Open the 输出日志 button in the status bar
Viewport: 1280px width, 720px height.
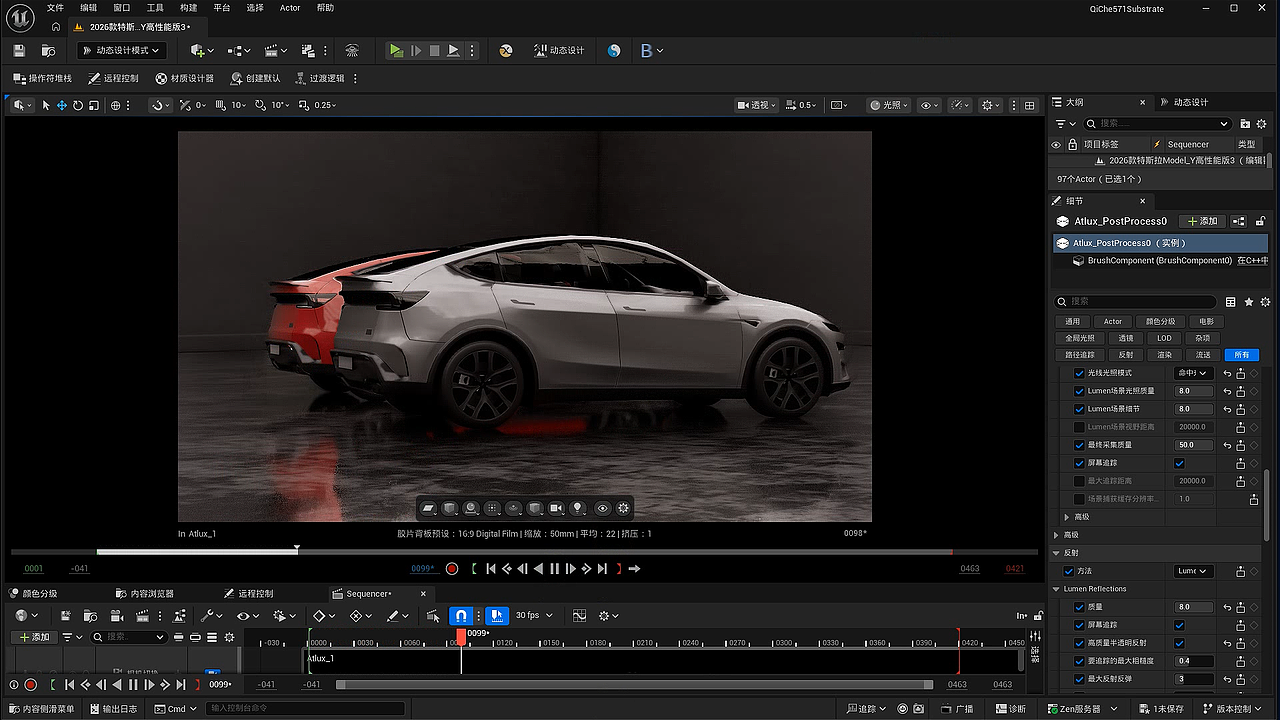point(113,709)
